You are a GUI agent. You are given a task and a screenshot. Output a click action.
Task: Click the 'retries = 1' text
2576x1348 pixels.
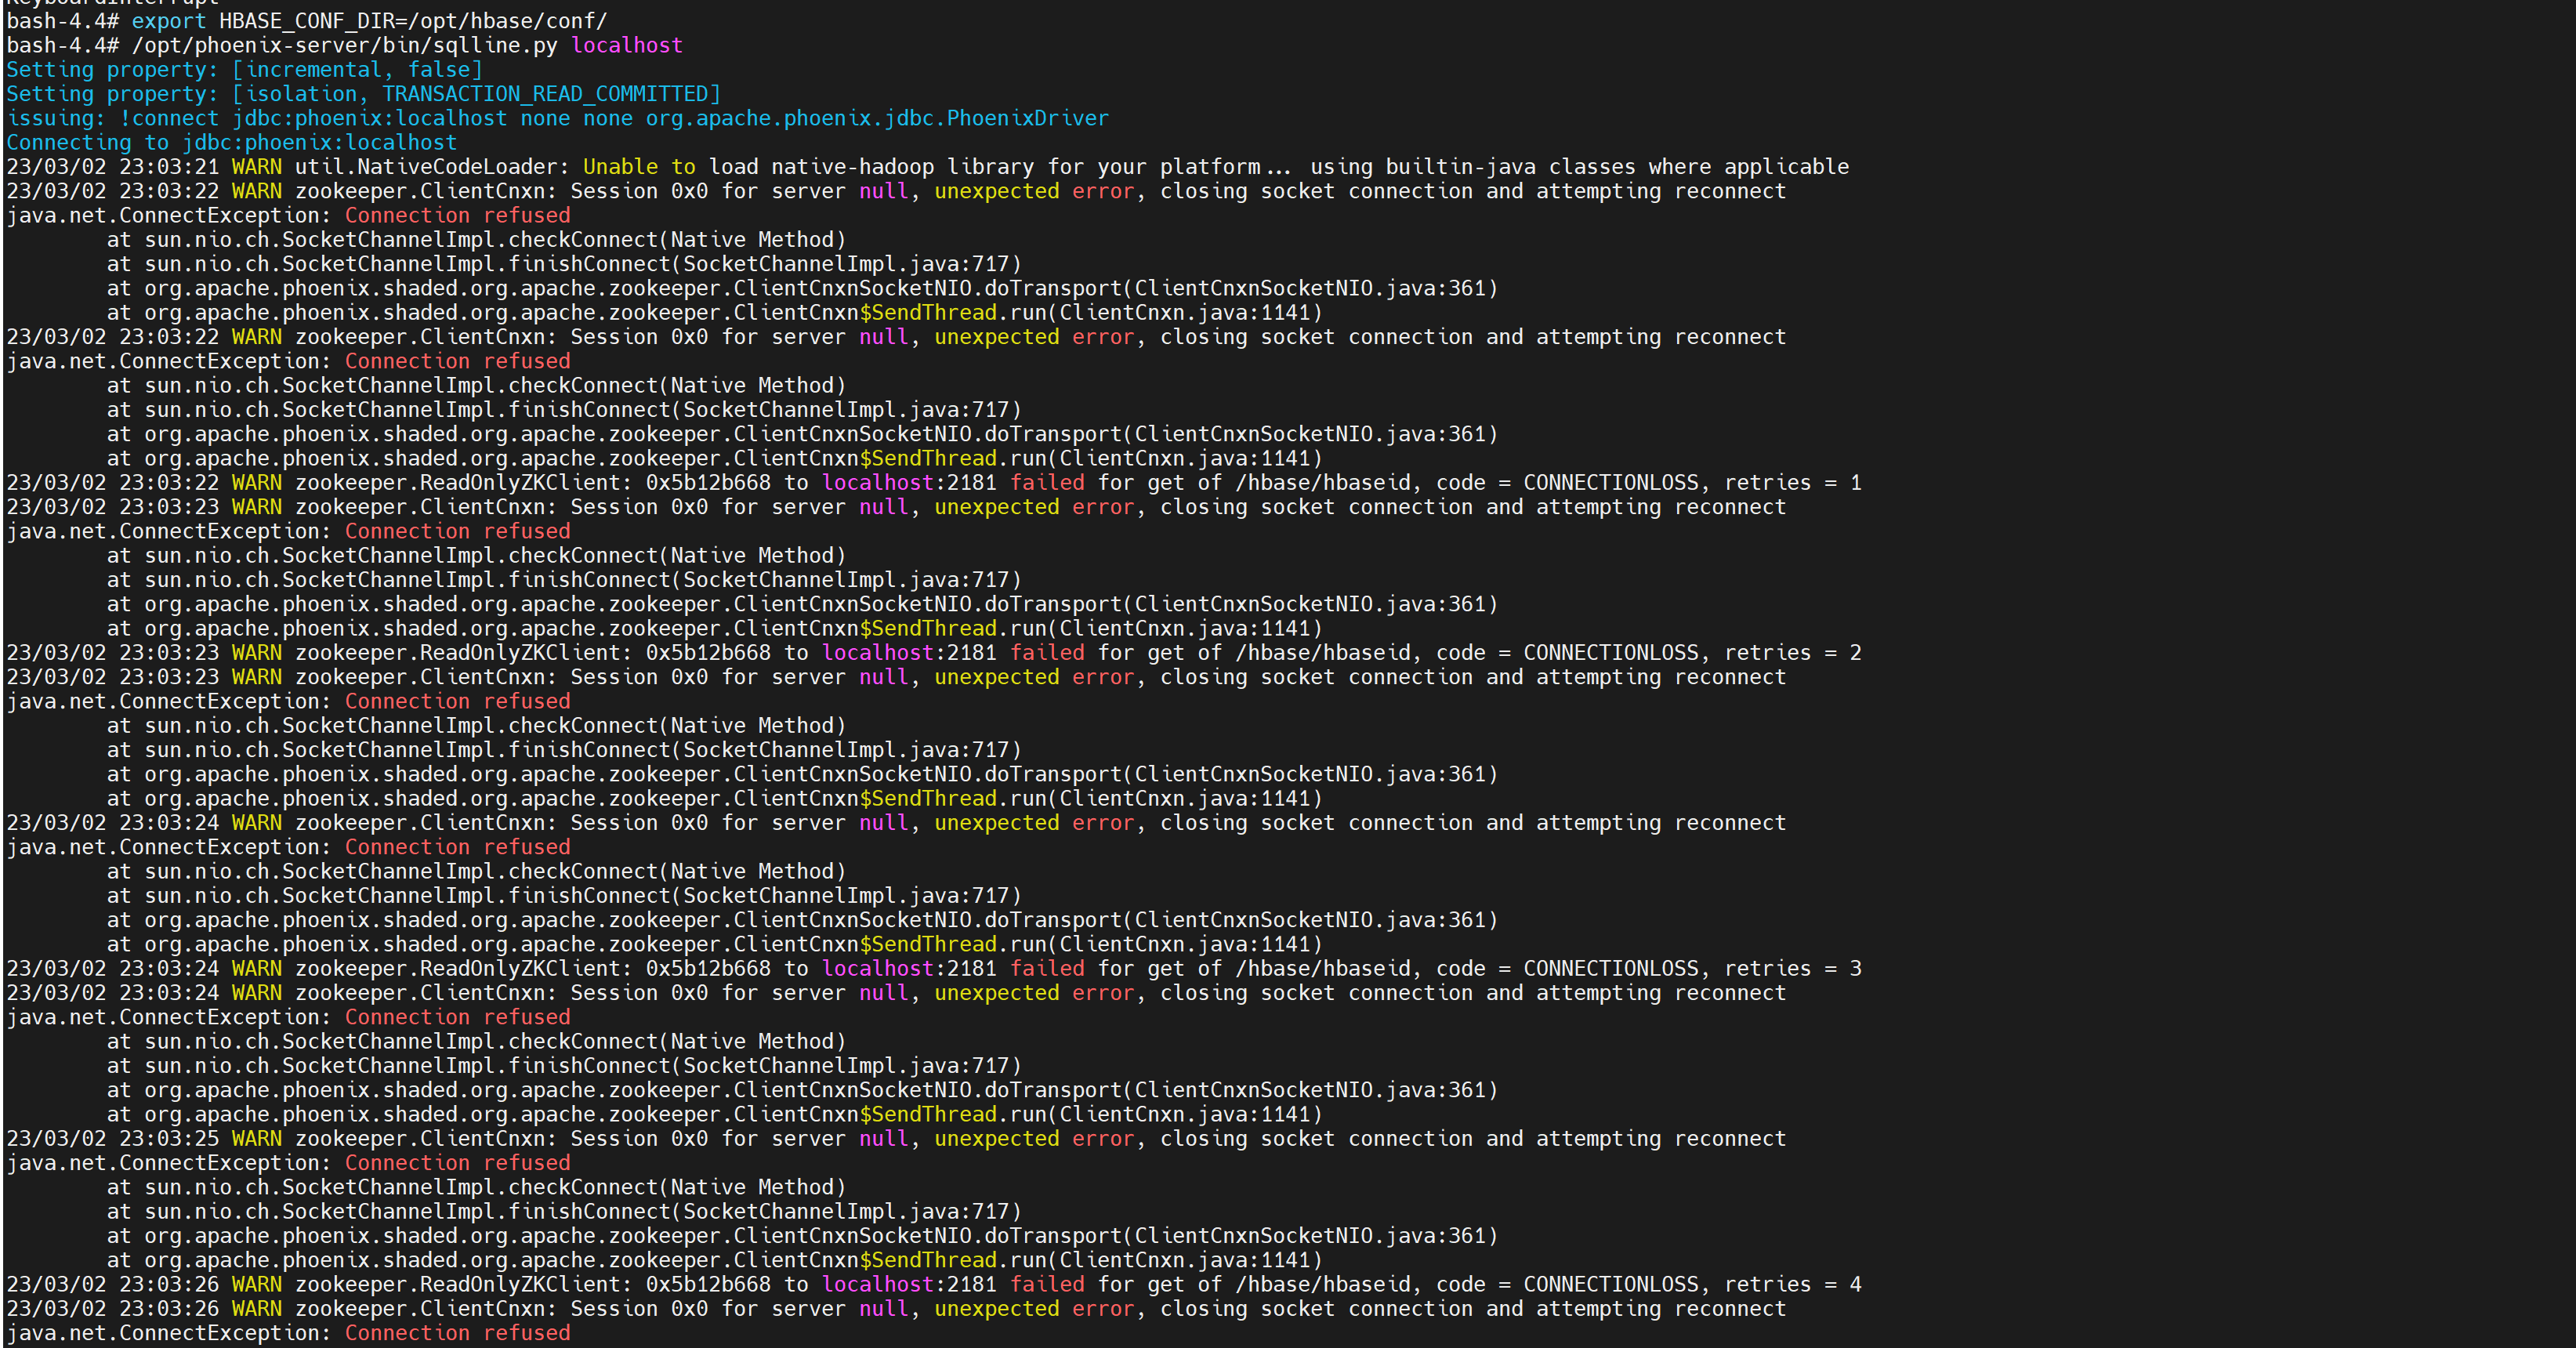coord(1793,483)
